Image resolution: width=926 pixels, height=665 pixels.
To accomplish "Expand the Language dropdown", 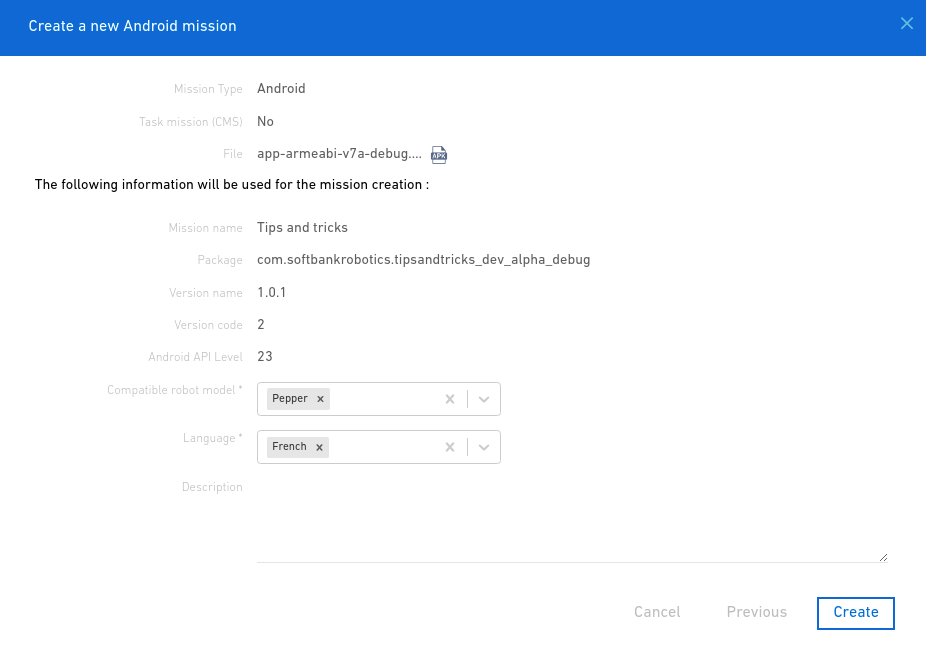I will click(484, 447).
